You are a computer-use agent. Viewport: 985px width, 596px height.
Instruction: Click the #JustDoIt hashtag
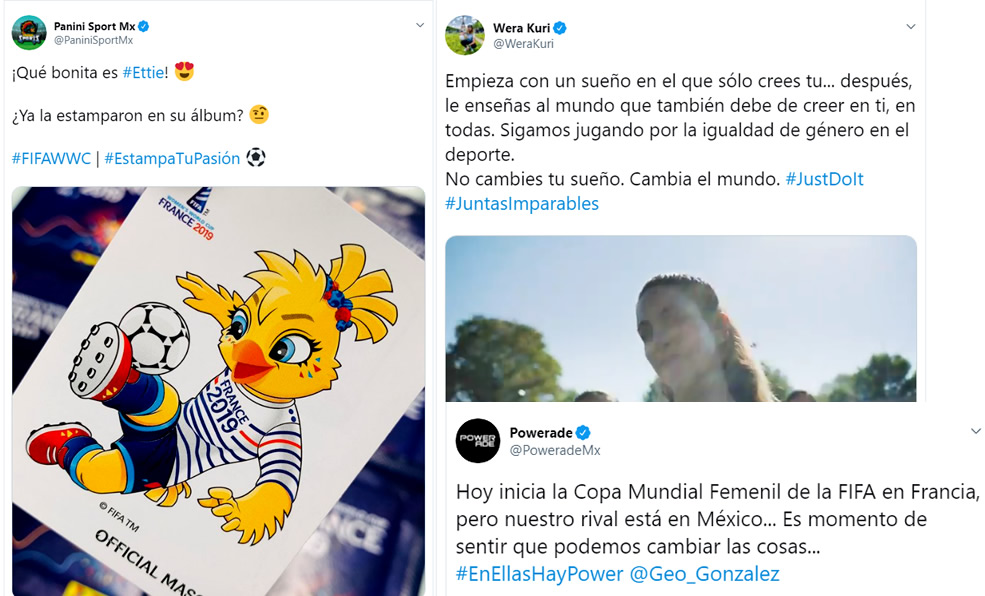[x=824, y=179]
